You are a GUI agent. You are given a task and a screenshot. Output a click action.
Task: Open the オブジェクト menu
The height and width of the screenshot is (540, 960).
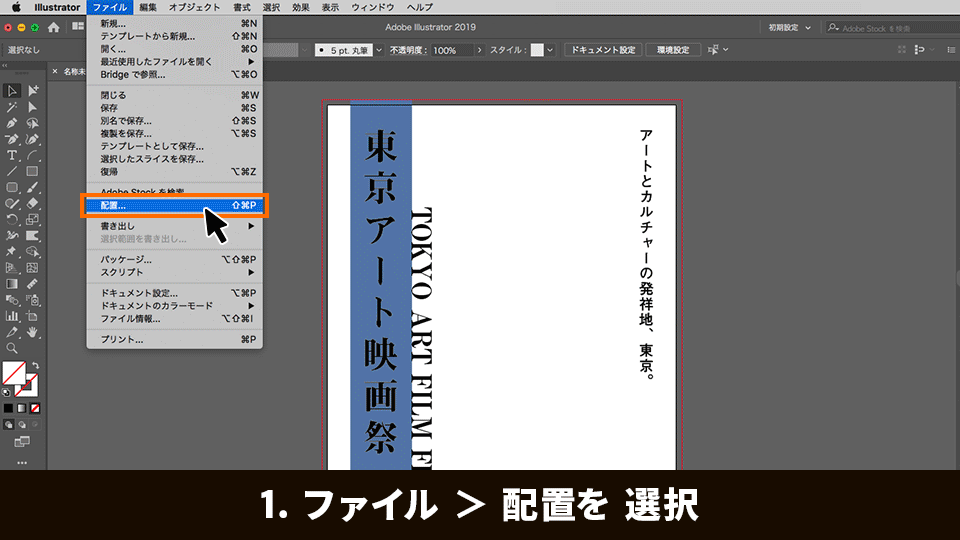pyautogui.click(x=194, y=7)
